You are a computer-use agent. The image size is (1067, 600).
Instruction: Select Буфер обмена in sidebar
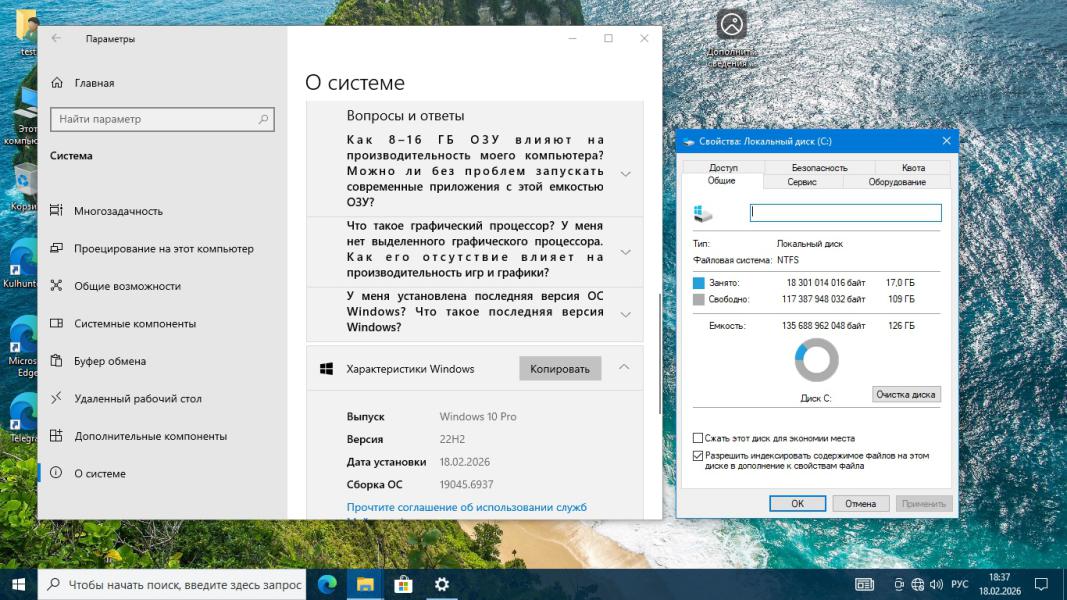click(x=110, y=361)
